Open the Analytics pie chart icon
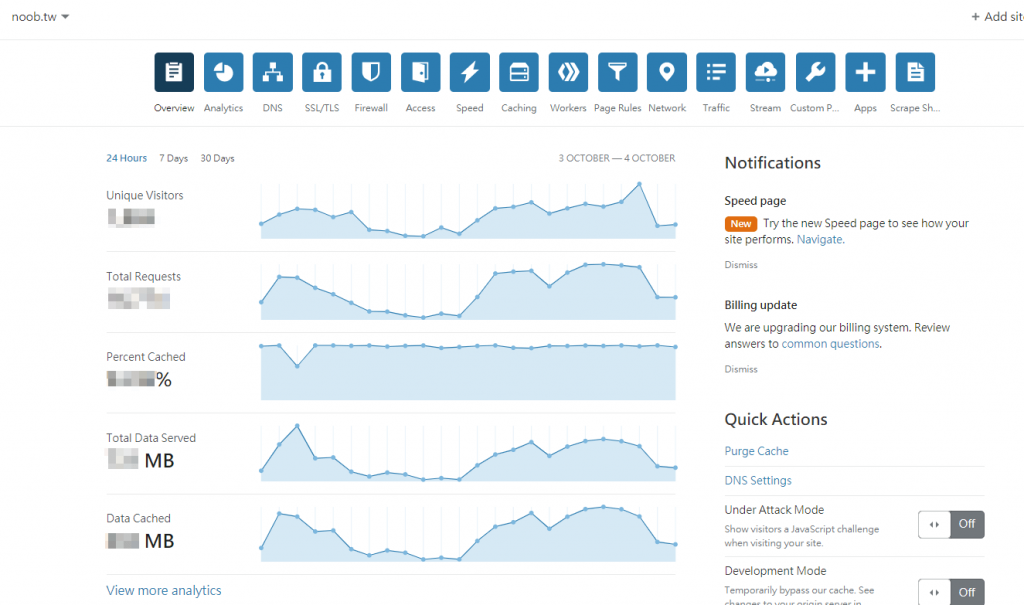1024x605 pixels. pyautogui.click(x=223, y=72)
